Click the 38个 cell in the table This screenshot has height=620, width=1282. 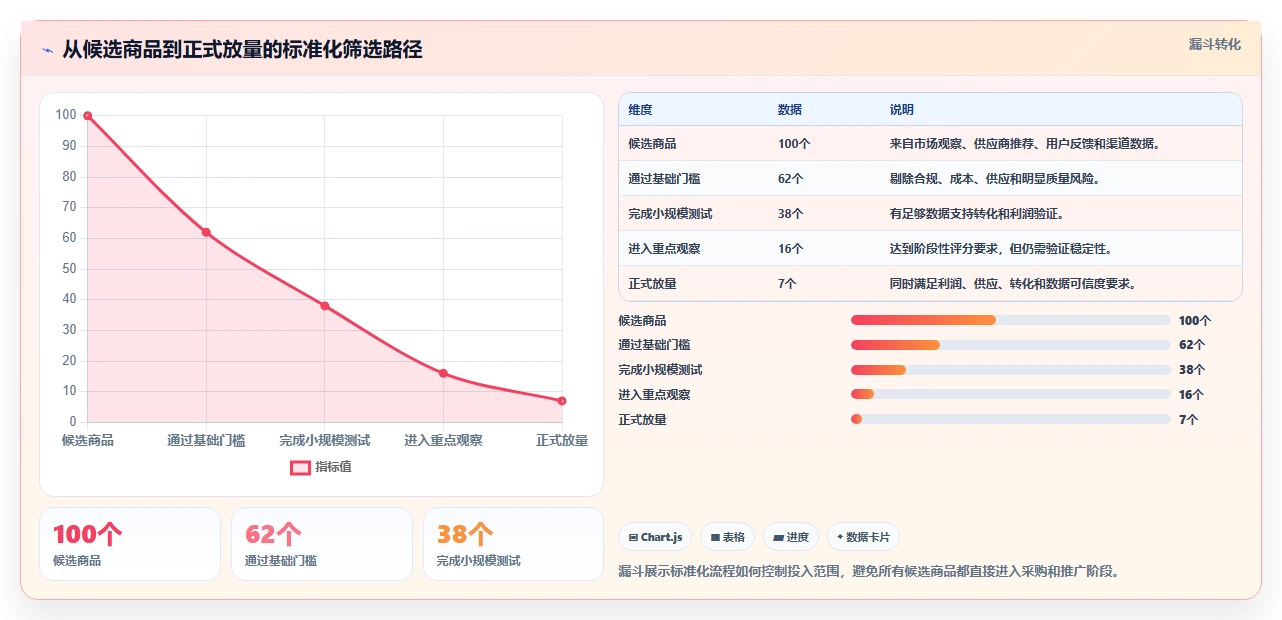coord(791,214)
